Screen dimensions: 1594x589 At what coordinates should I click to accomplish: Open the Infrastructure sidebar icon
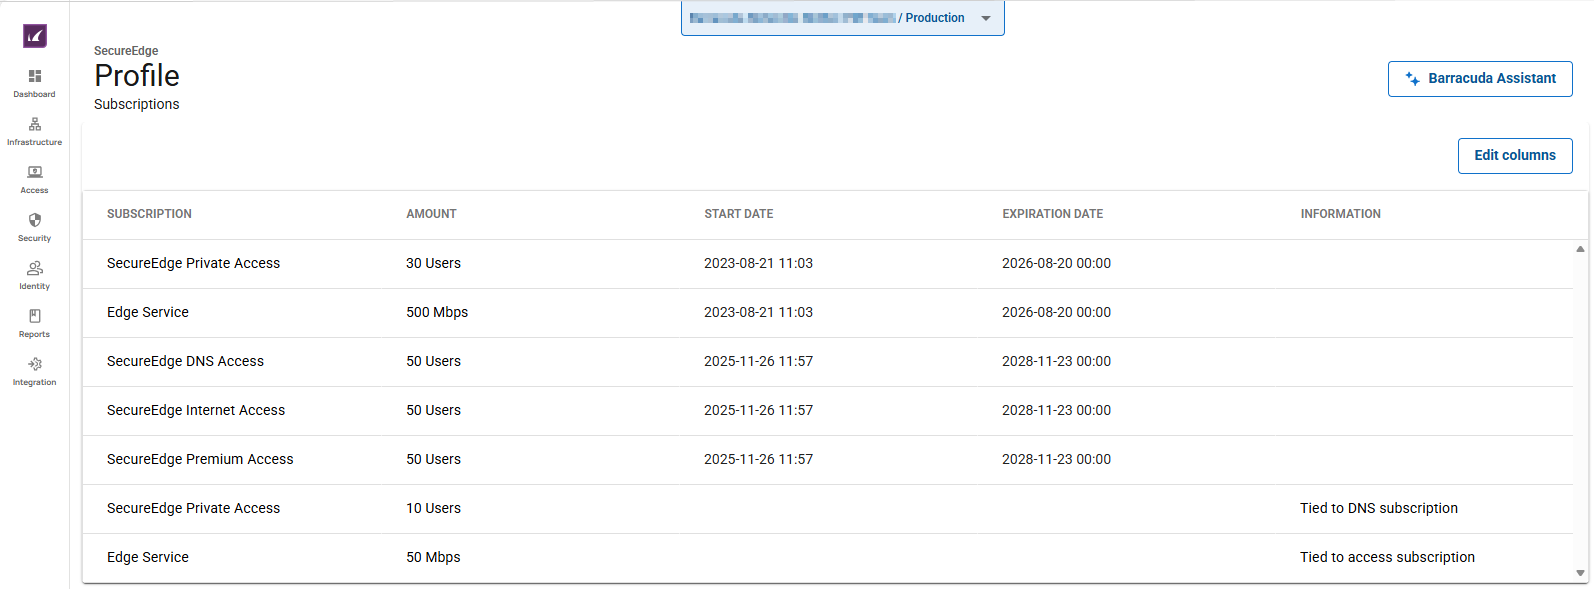[35, 125]
